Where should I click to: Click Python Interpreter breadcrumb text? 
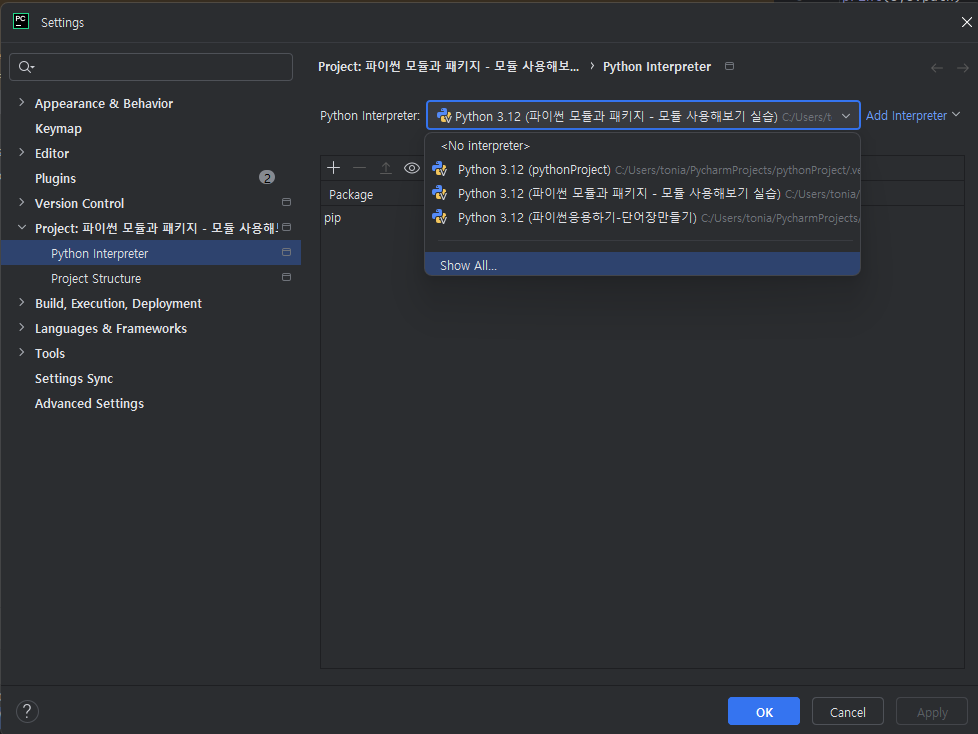click(x=657, y=66)
